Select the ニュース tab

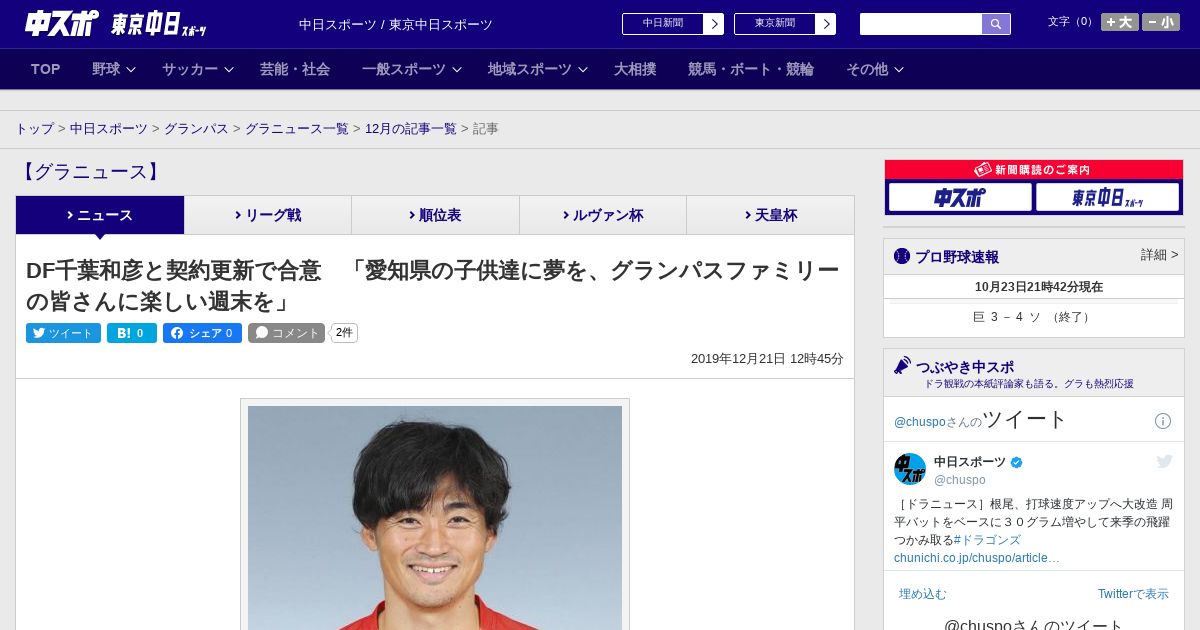click(x=100, y=215)
